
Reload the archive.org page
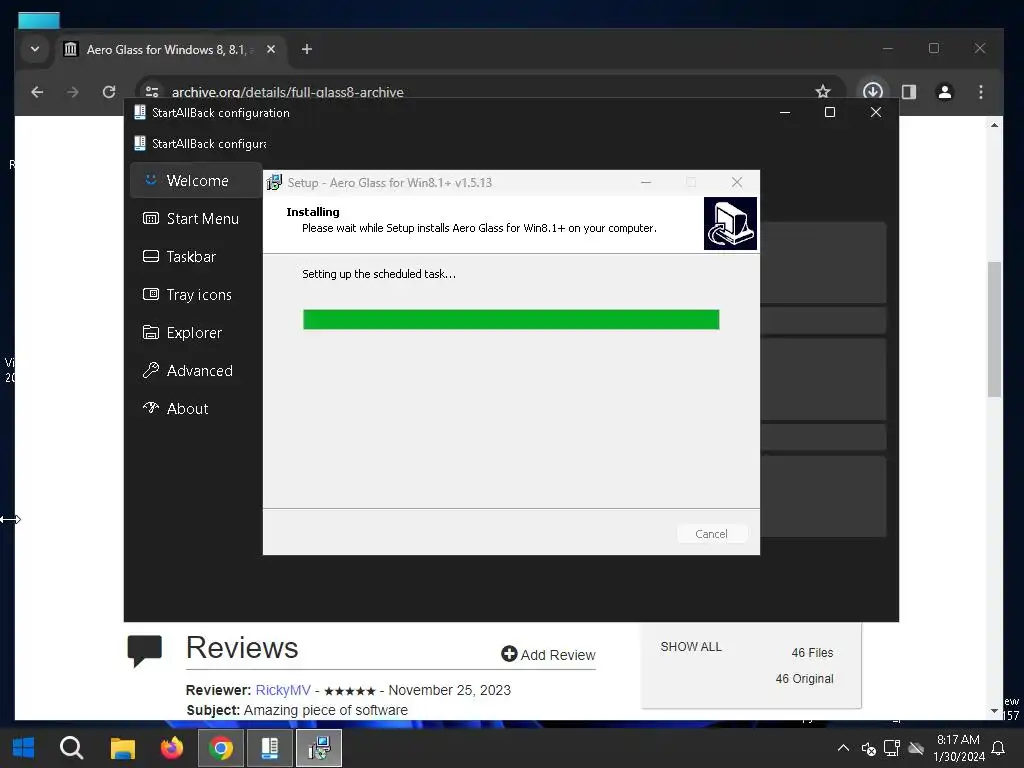(x=109, y=92)
